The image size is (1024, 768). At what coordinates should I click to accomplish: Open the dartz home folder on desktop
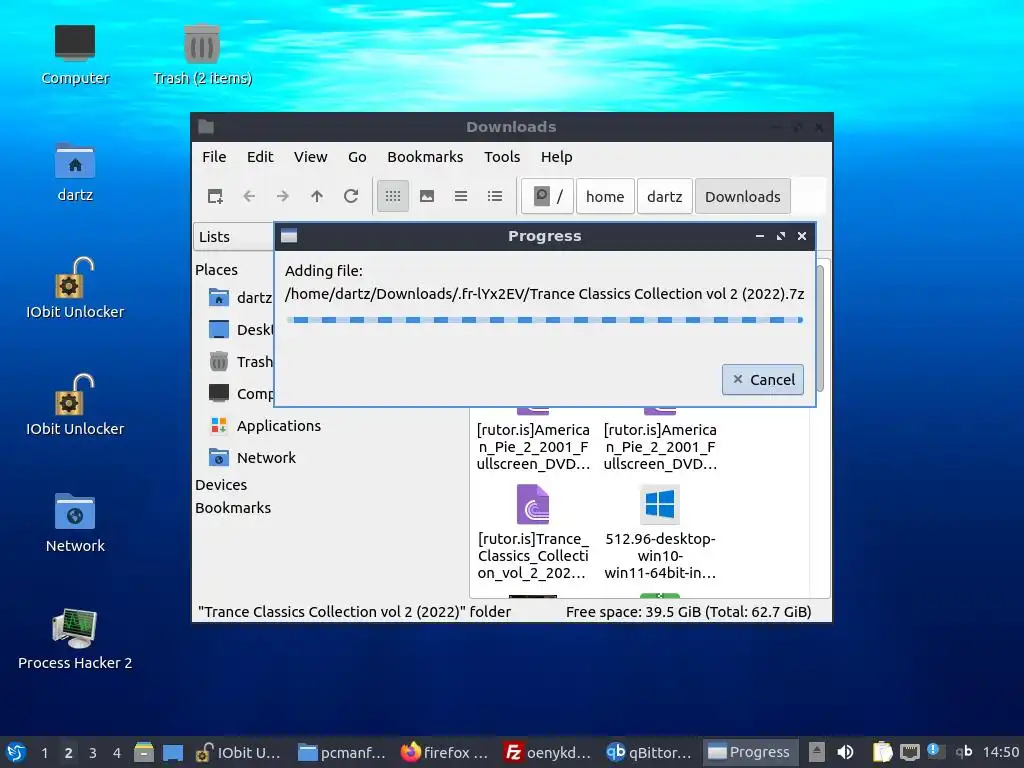tap(74, 172)
